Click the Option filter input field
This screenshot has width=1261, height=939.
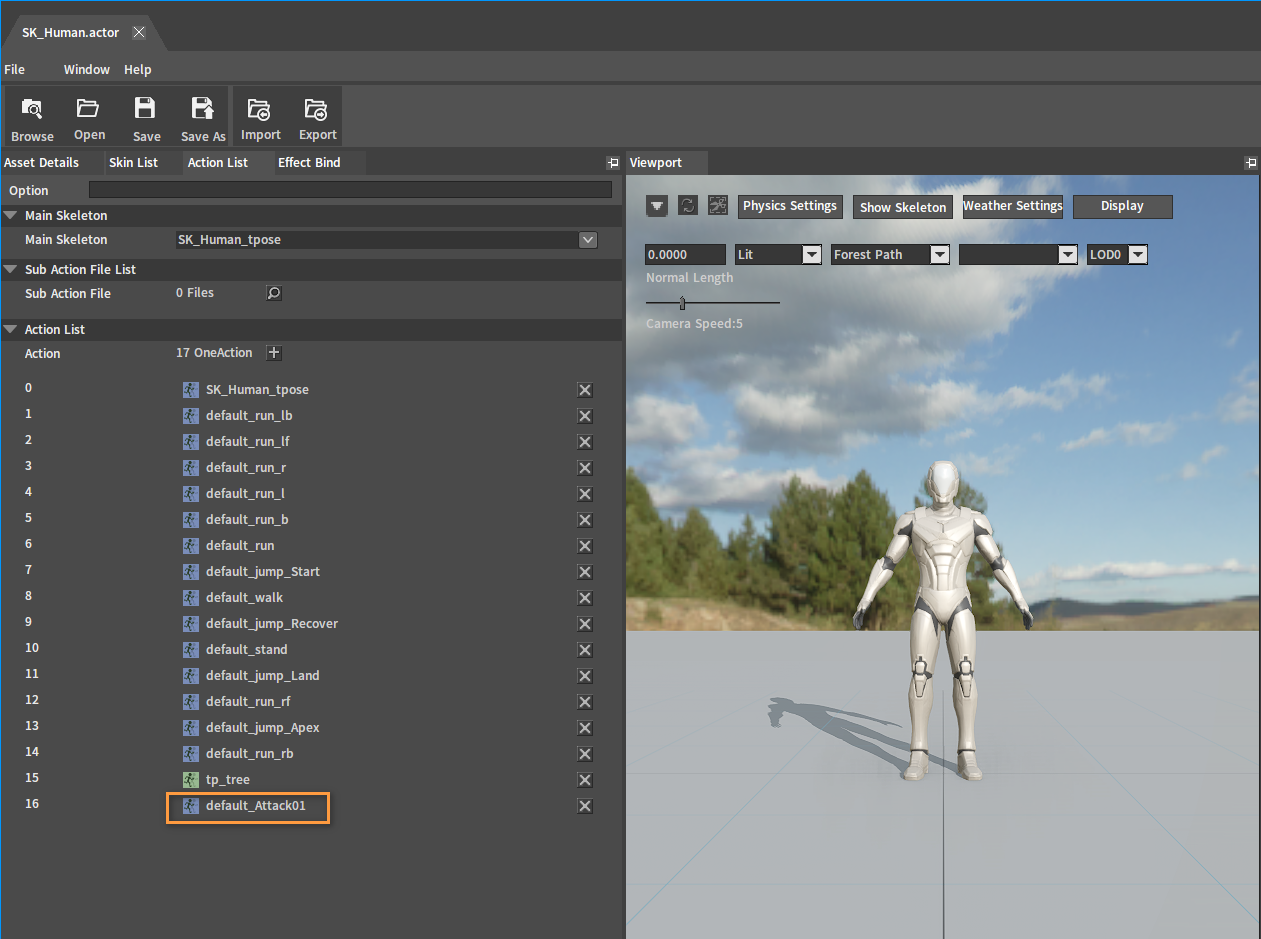[x=350, y=190]
